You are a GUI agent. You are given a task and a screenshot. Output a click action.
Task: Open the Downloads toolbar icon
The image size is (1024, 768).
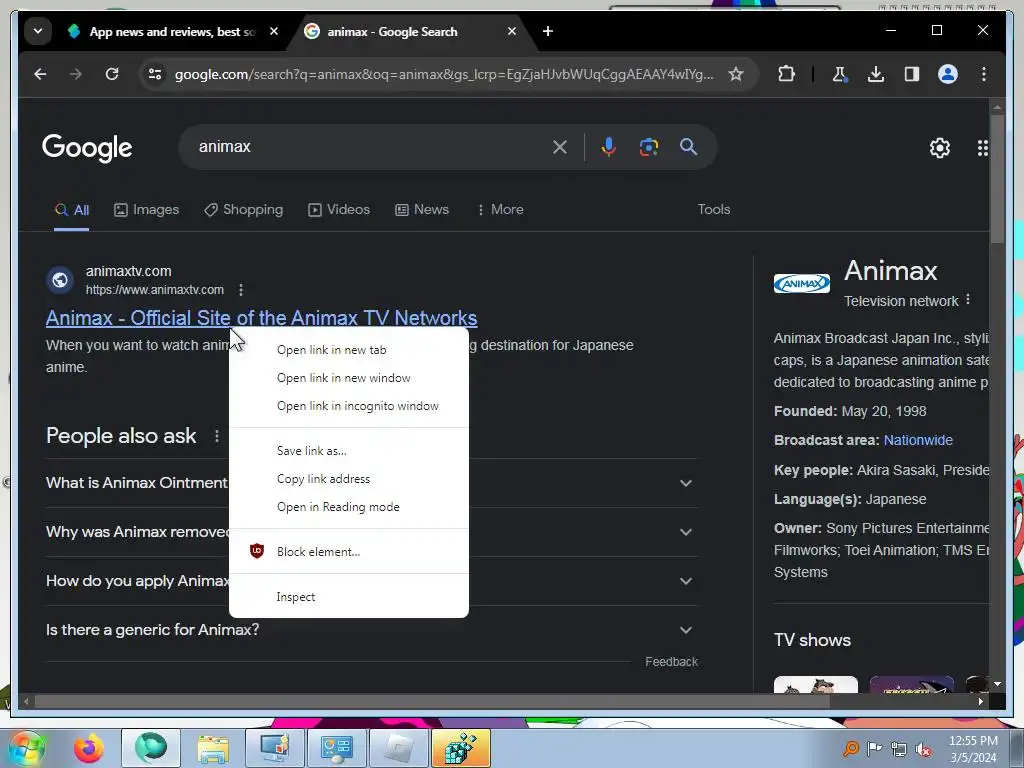[x=876, y=74]
